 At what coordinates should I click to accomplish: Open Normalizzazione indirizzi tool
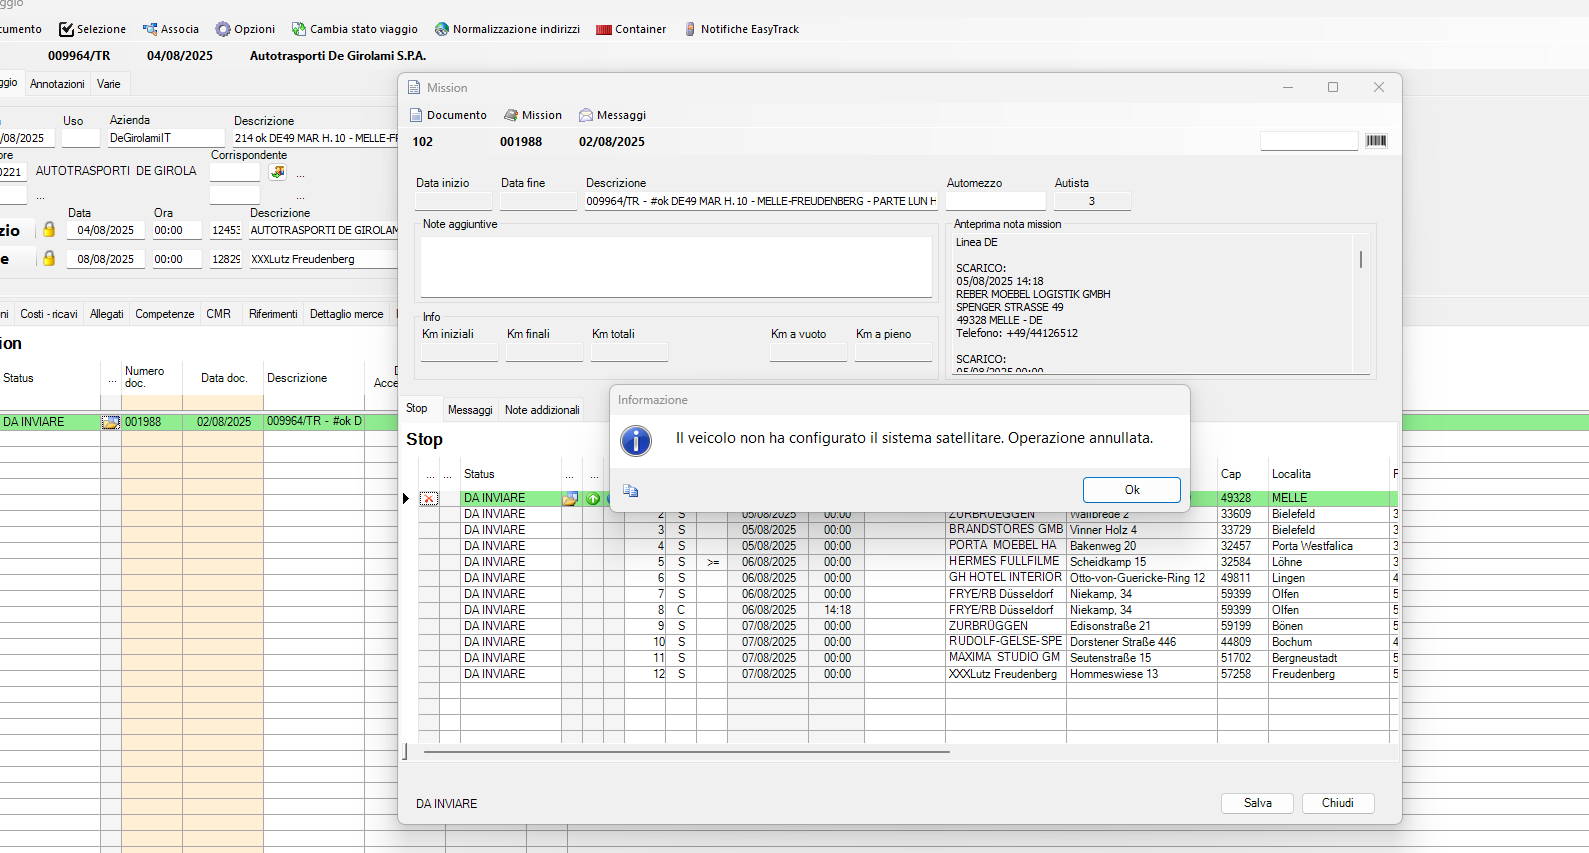pos(507,29)
